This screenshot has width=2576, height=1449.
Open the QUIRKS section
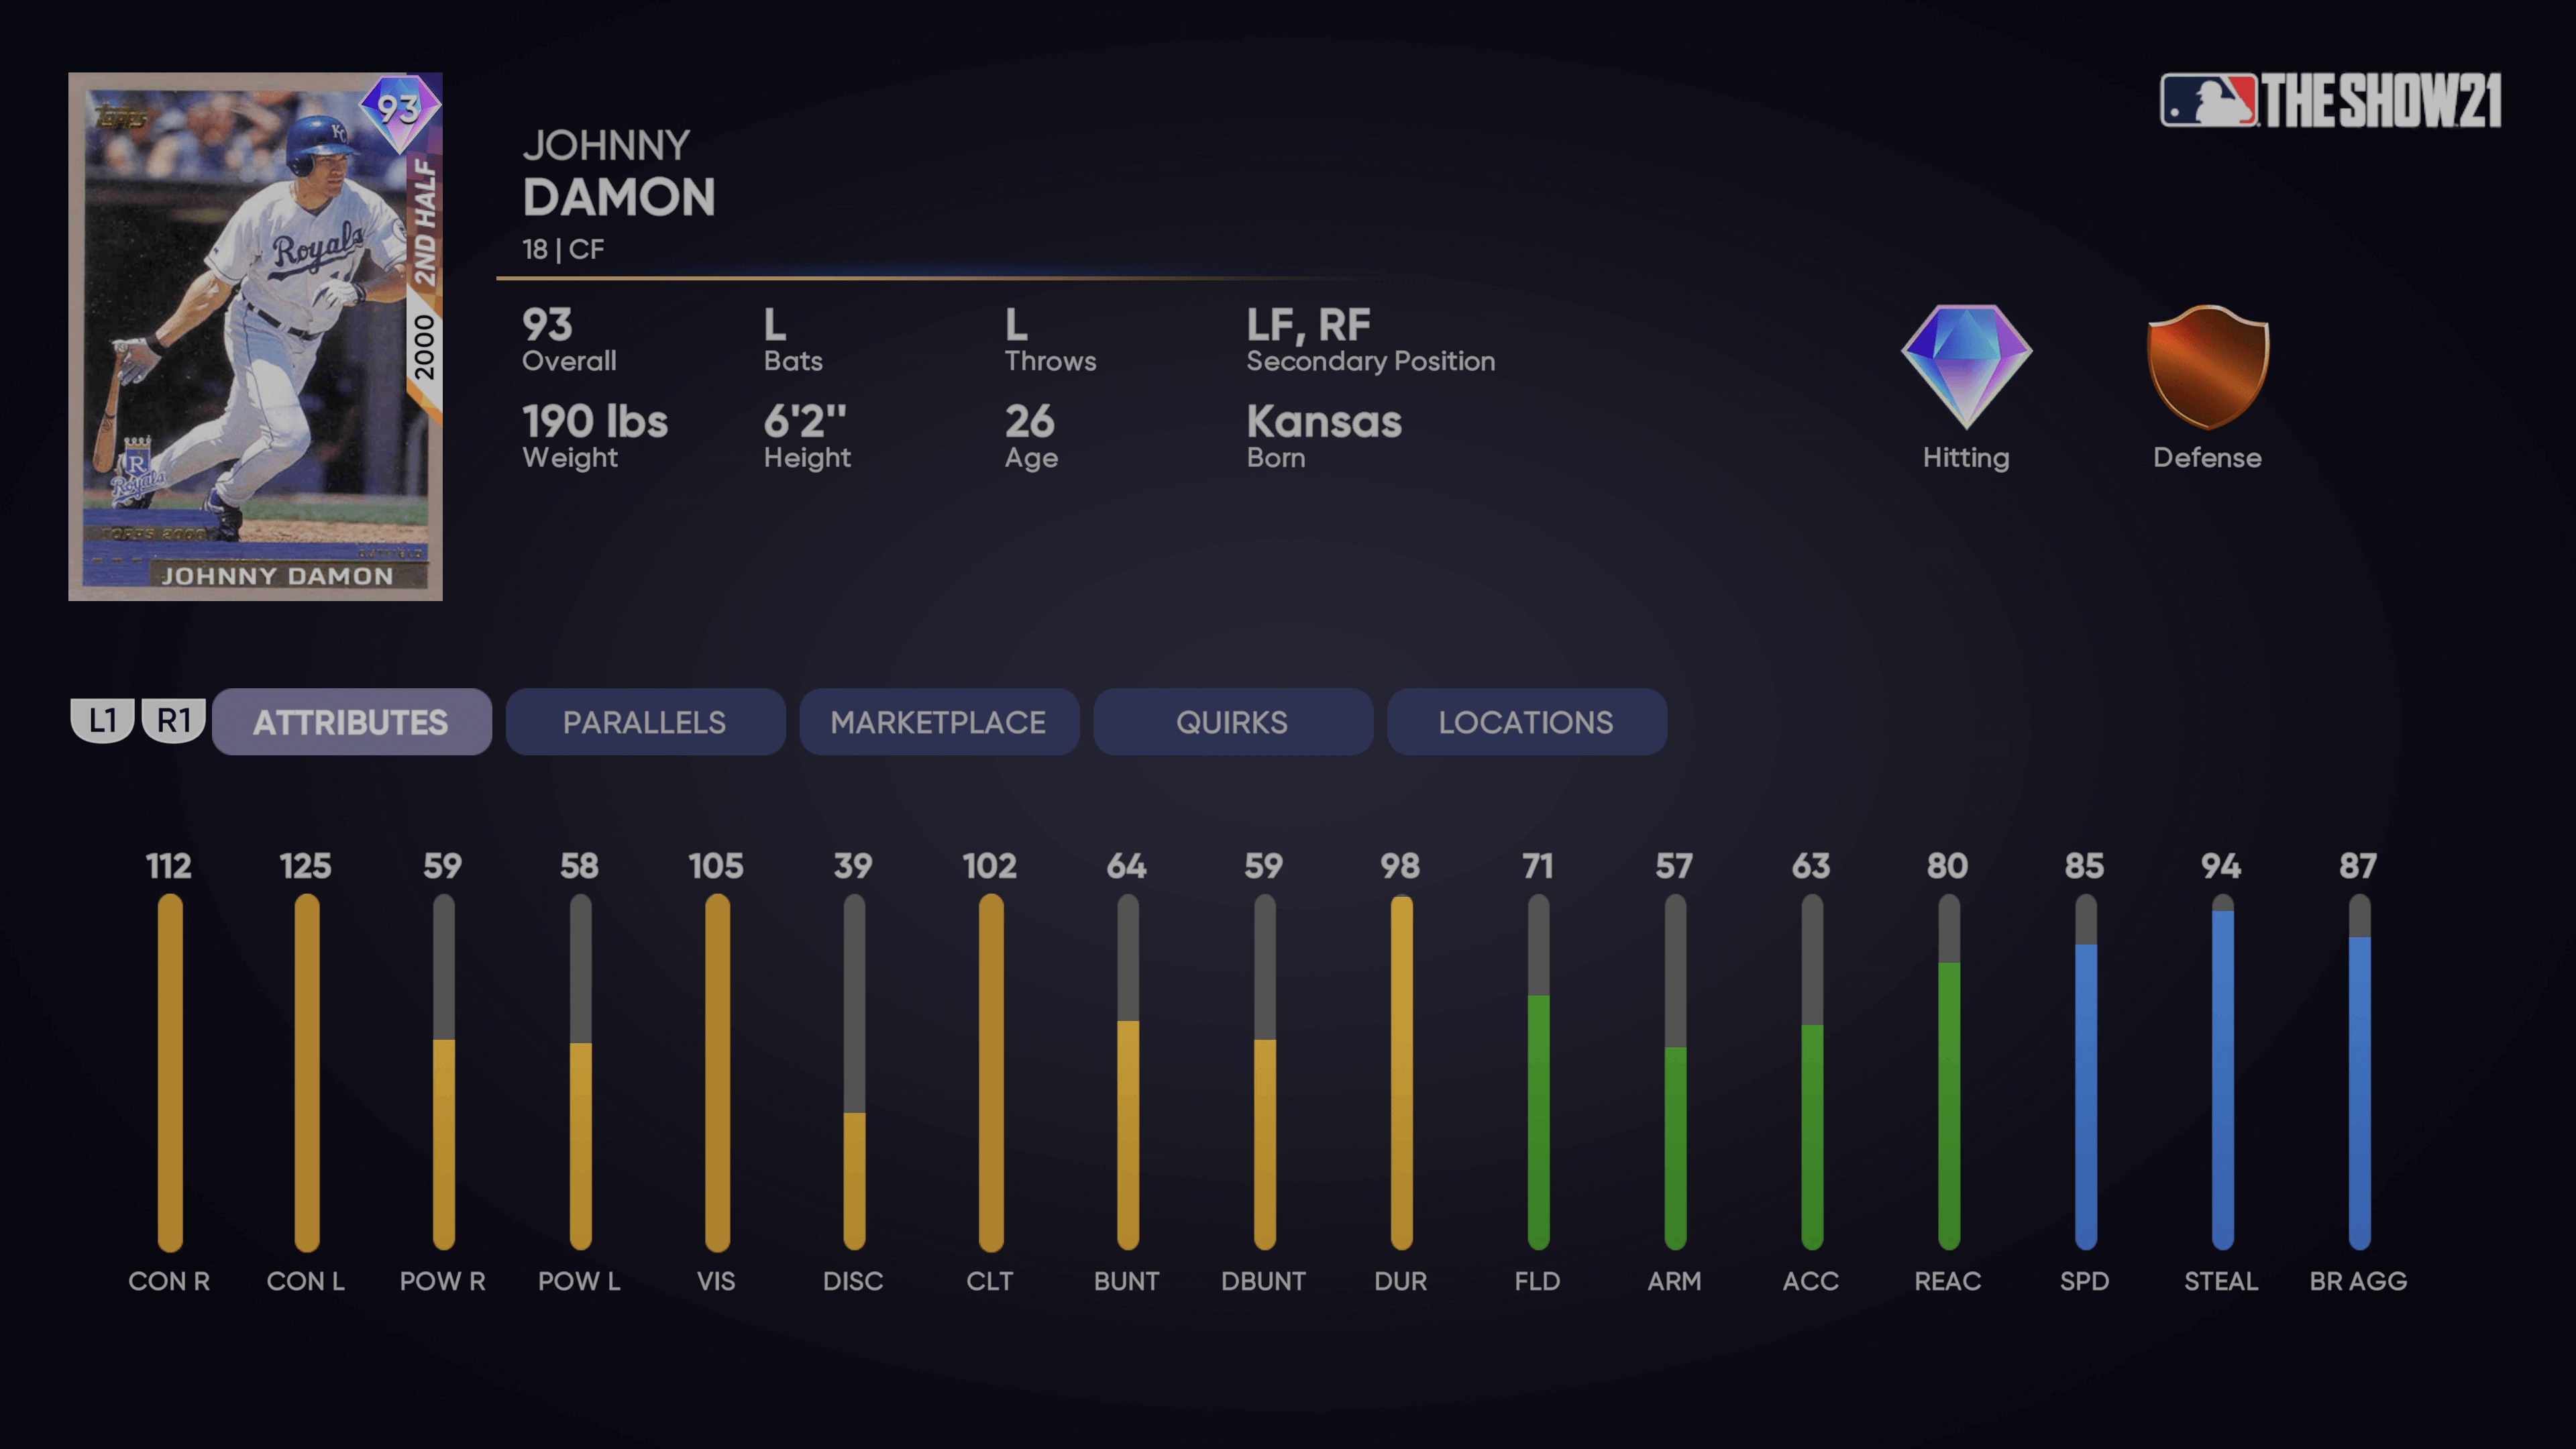[1232, 722]
